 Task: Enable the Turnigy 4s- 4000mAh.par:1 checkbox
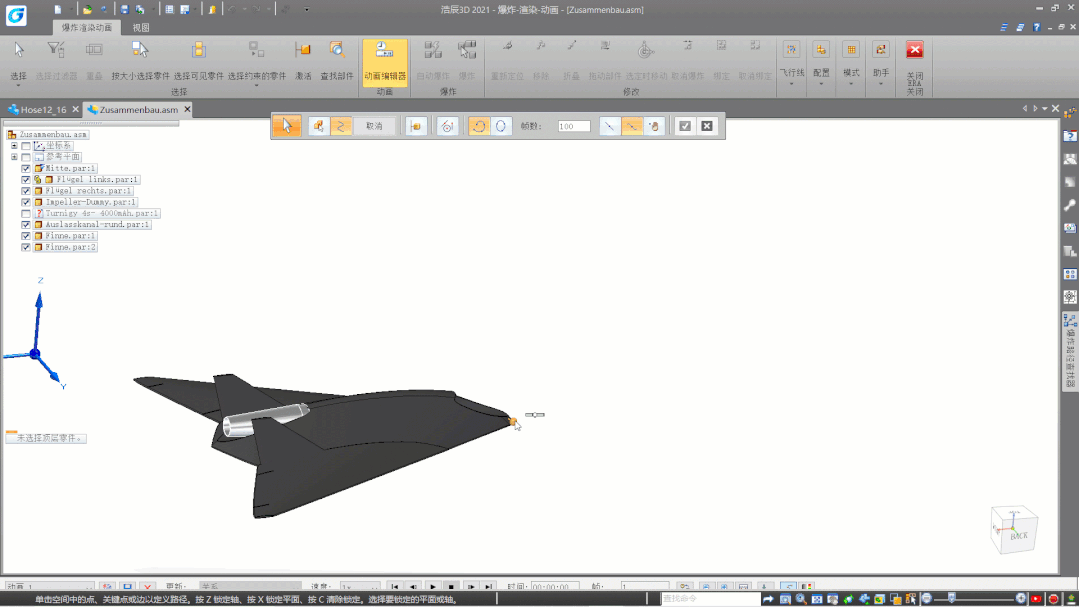point(26,213)
